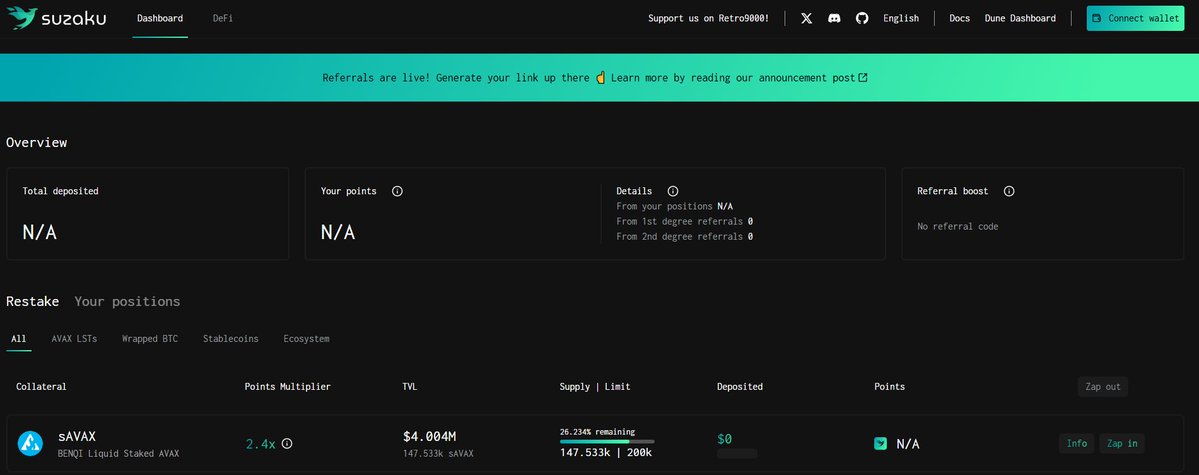Click the Zap in button for sAVAX
Image resolution: width=1199 pixels, height=475 pixels.
point(1122,444)
